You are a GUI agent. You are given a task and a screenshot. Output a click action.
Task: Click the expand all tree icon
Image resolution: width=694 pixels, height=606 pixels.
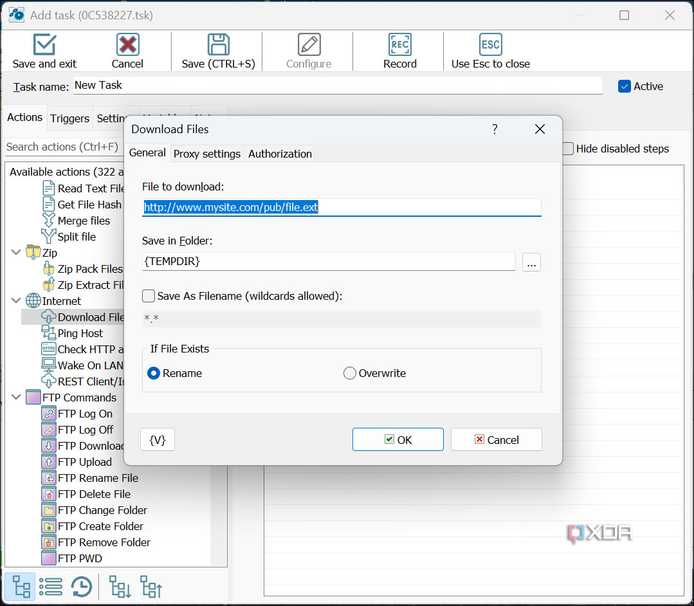click(x=120, y=587)
